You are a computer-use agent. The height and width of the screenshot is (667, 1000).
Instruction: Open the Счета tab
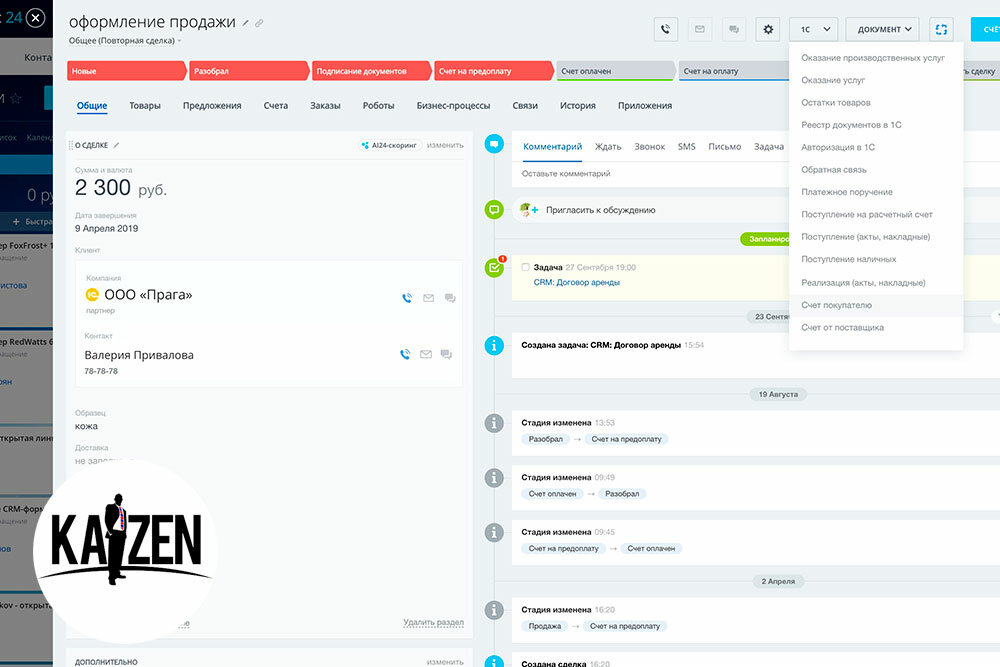pyautogui.click(x=276, y=106)
